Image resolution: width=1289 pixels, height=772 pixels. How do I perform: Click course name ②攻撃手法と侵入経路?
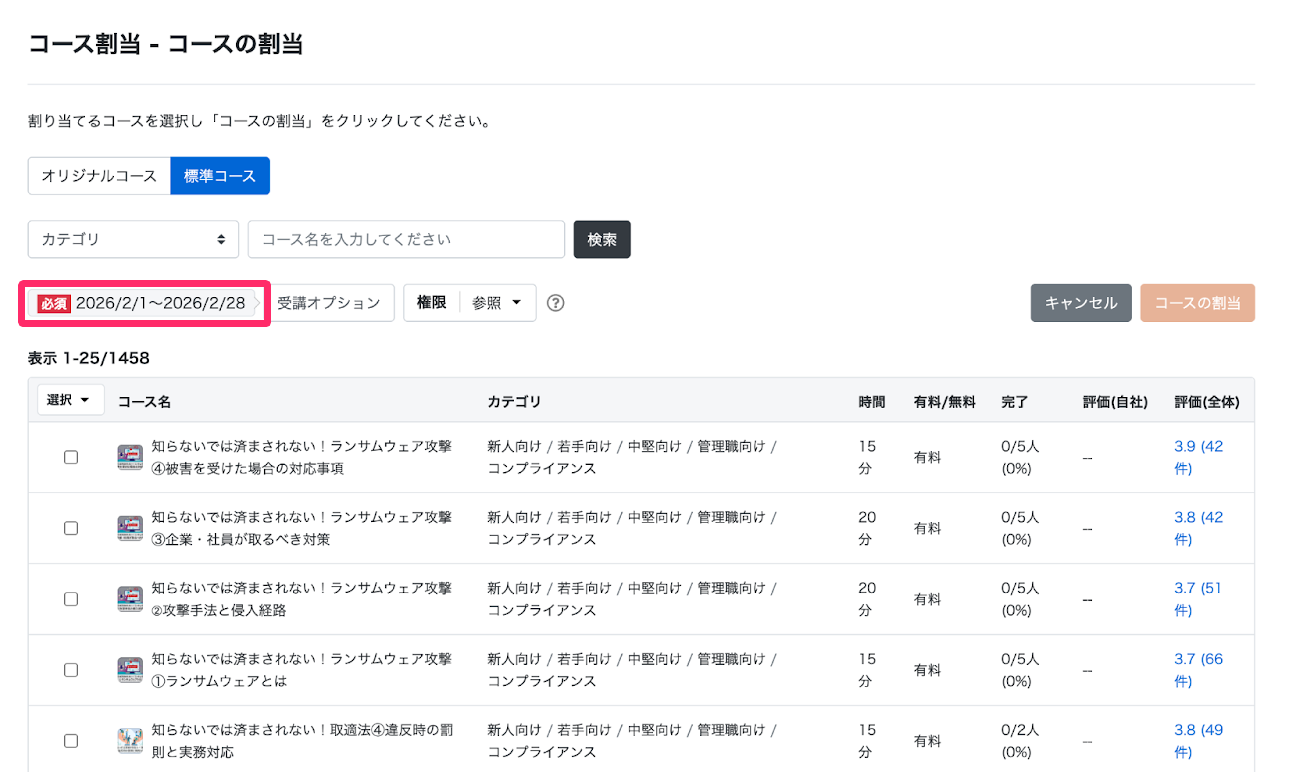pyautogui.click(x=302, y=599)
